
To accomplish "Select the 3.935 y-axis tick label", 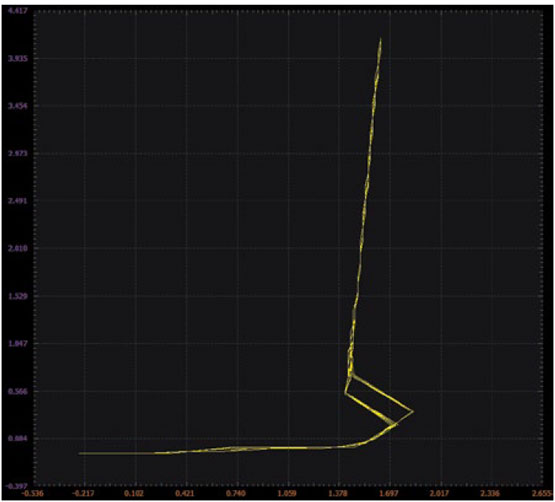I will [16, 59].
